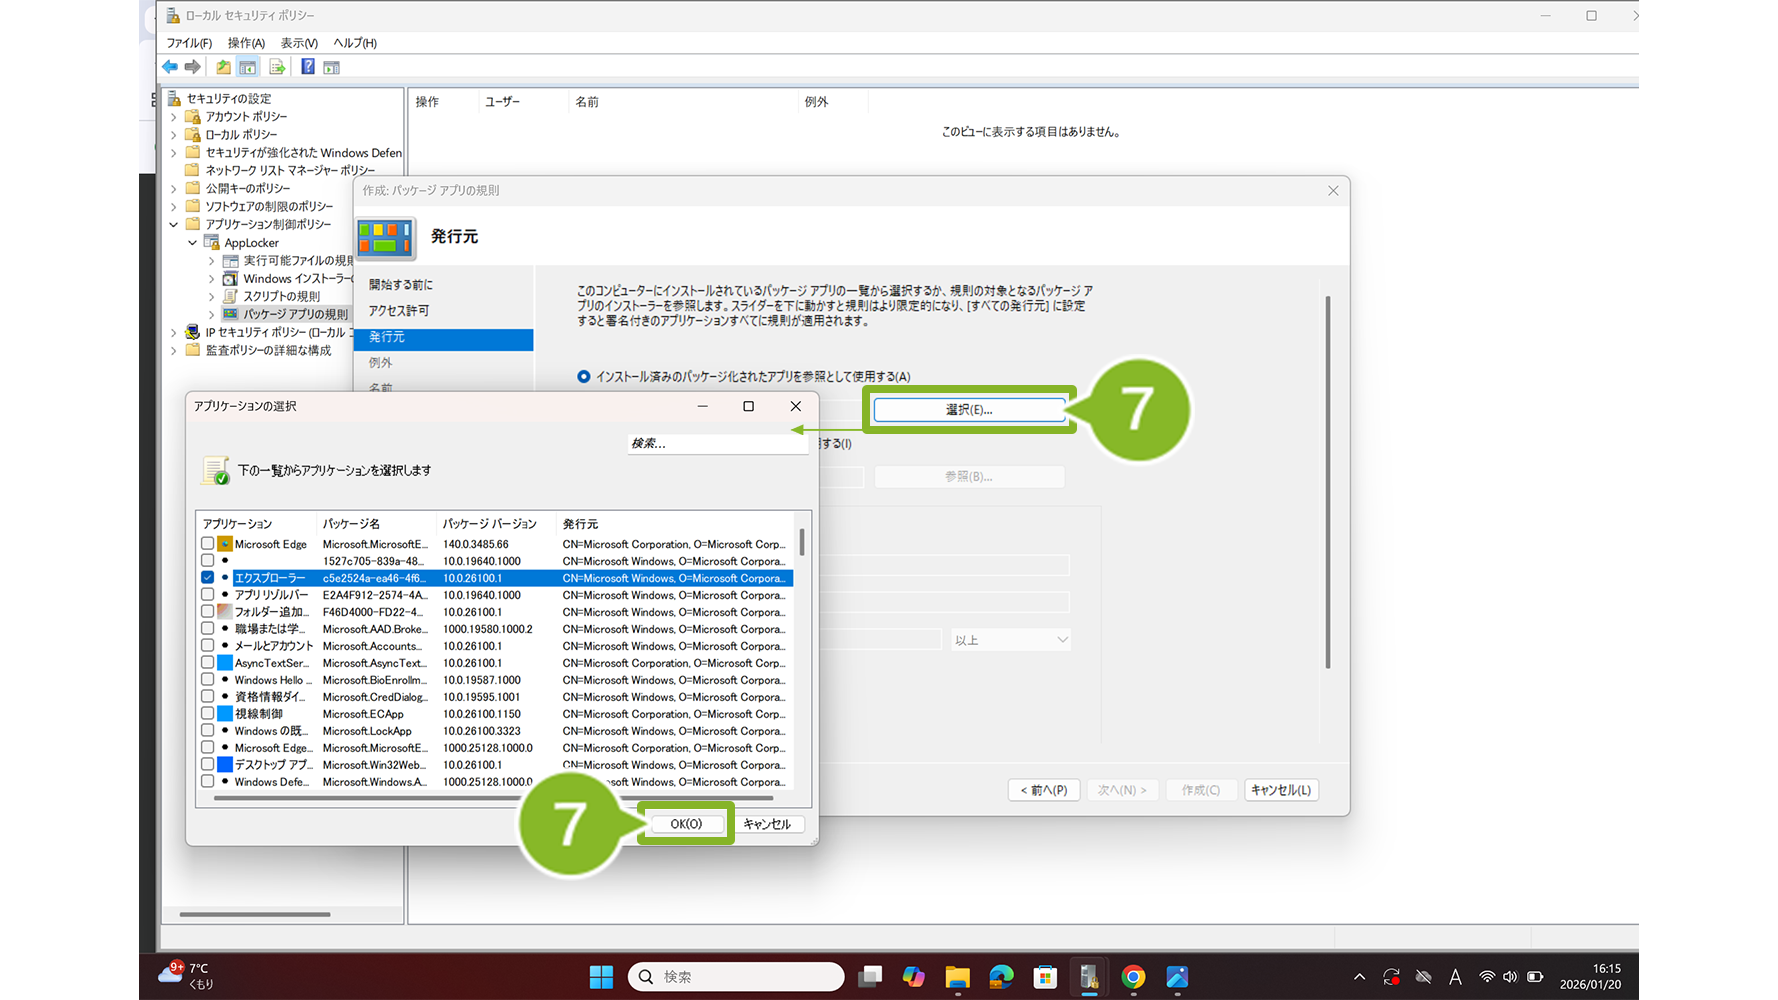Viewport: 1778px width, 1000px height.
Task: Open Google Chrome from the taskbar
Action: point(1133,977)
